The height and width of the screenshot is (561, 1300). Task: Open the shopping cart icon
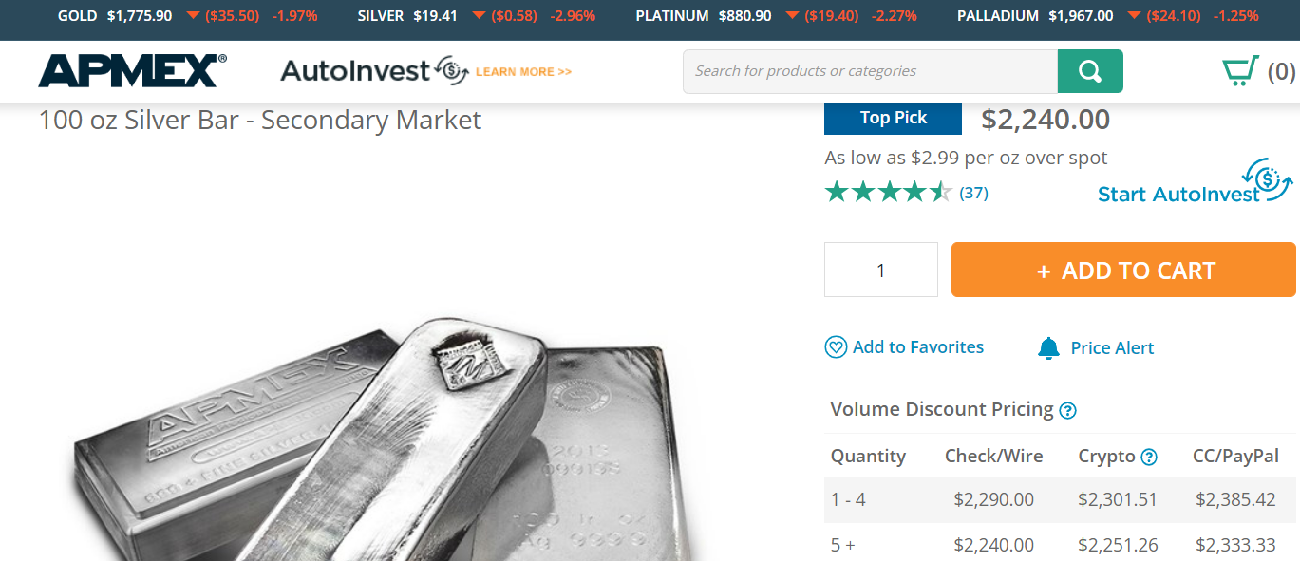(1240, 71)
